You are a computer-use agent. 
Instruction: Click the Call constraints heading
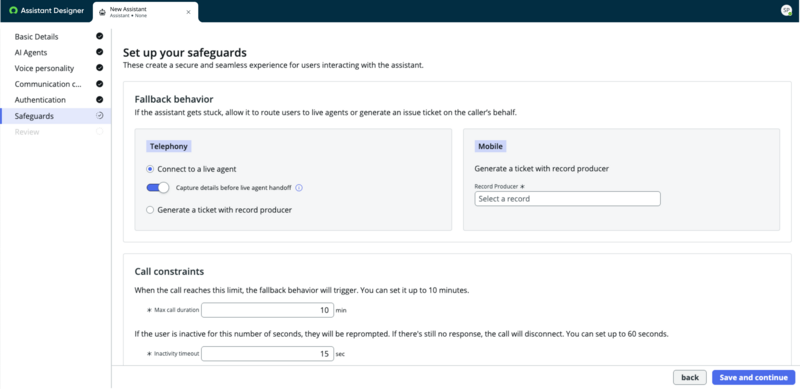(169, 272)
